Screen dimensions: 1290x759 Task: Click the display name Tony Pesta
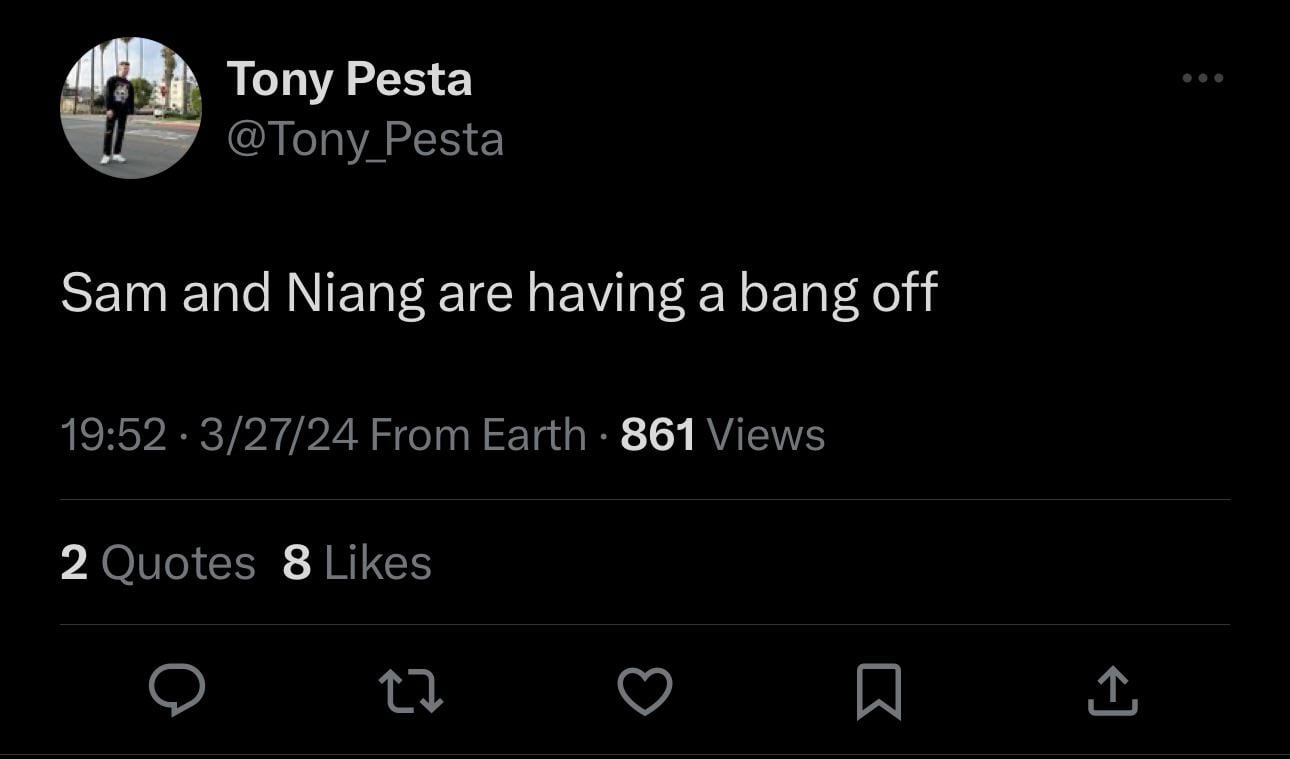[349, 79]
